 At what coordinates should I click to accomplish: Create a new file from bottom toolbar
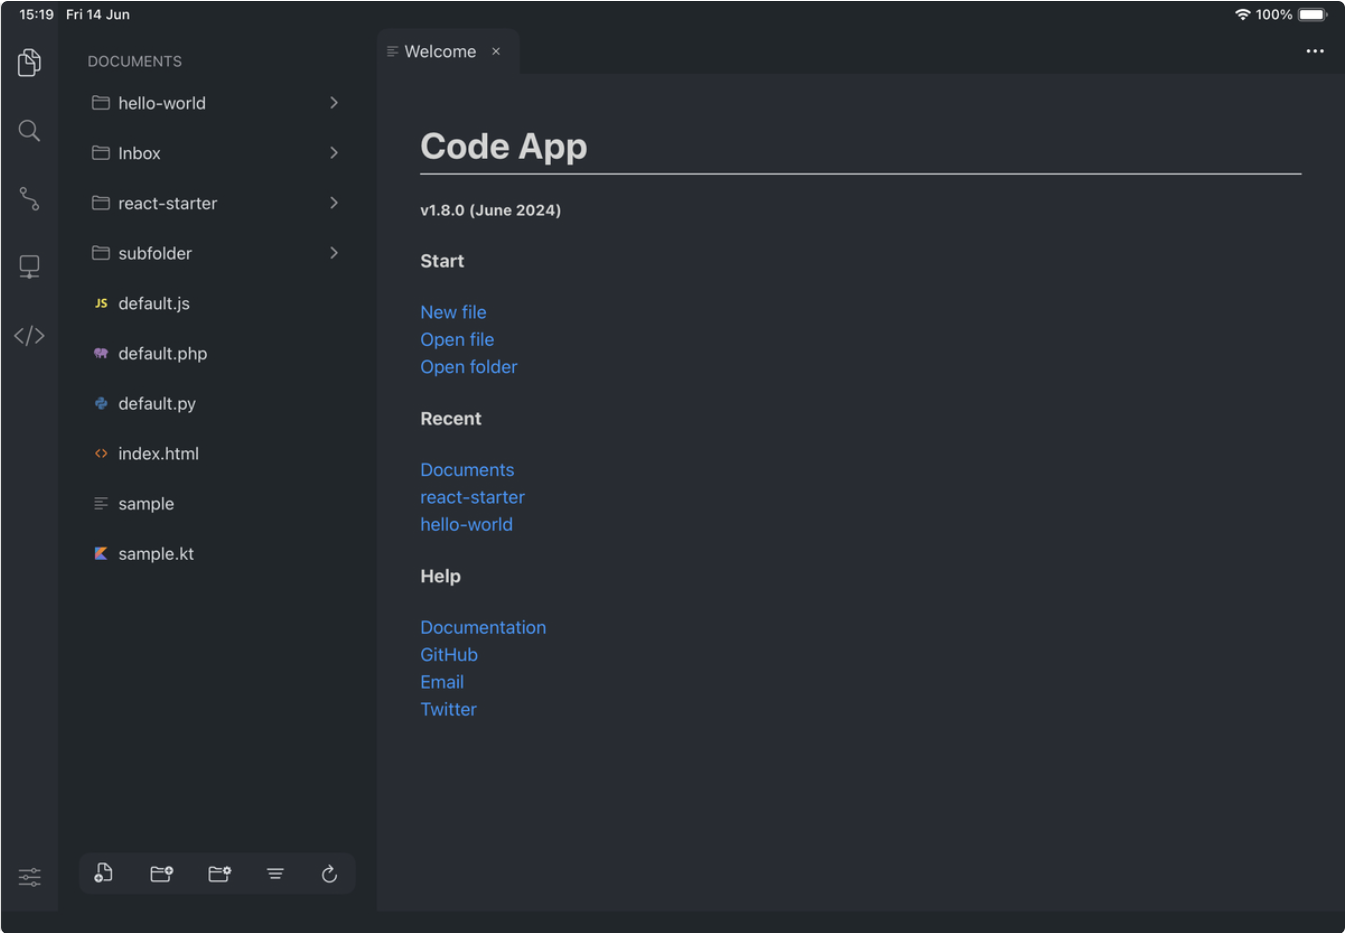(103, 873)
